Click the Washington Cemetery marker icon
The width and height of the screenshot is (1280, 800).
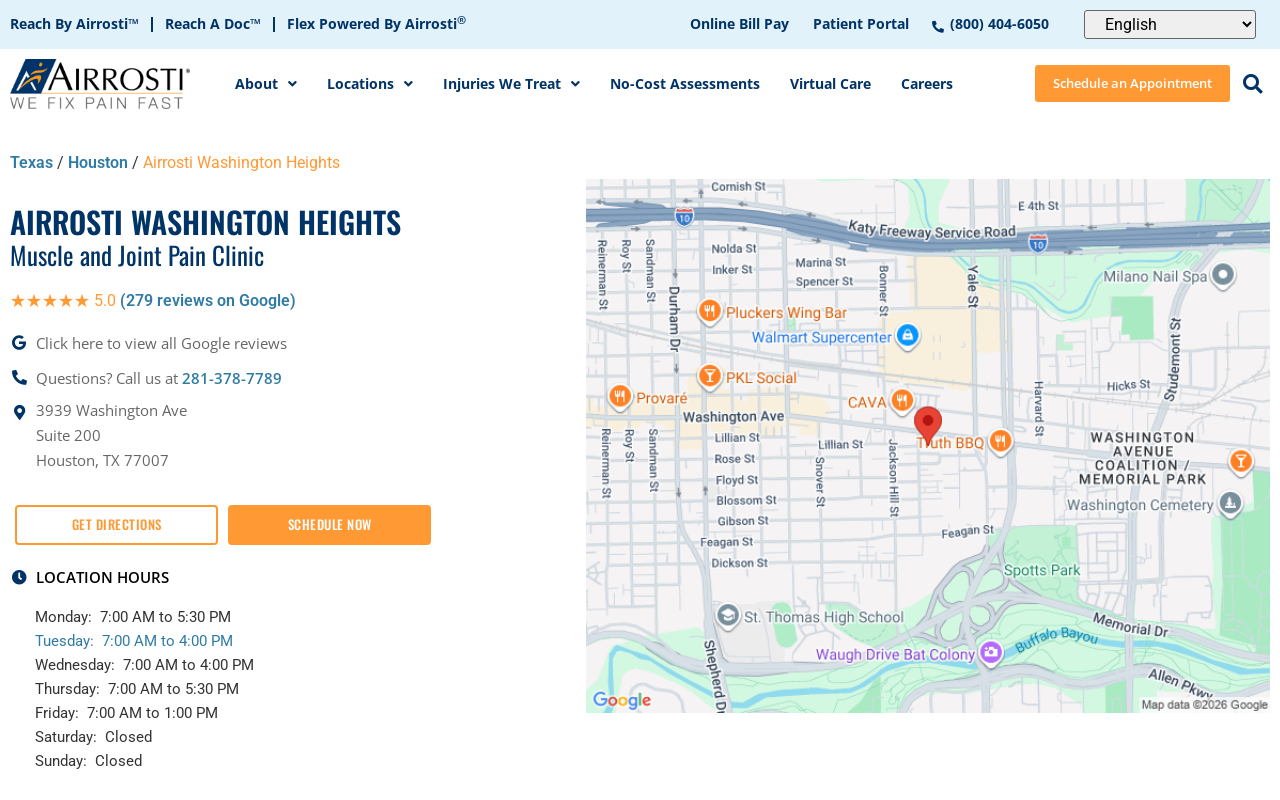1231,503
